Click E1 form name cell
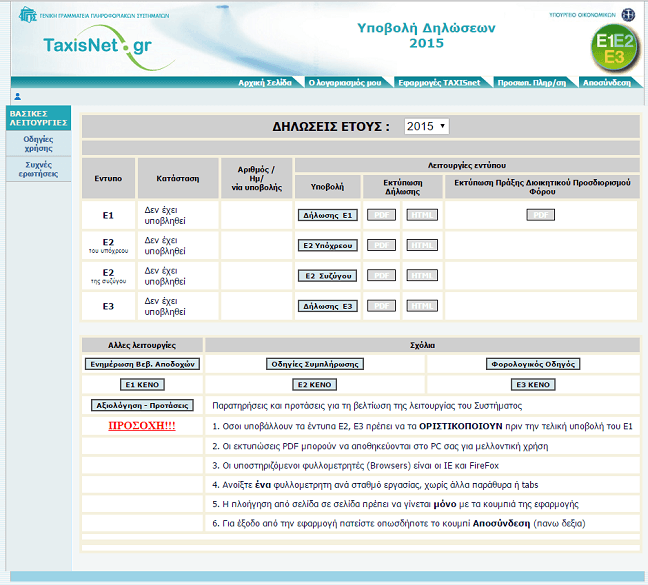This screenshot has height=585, width=648. [x=108, y=215]
